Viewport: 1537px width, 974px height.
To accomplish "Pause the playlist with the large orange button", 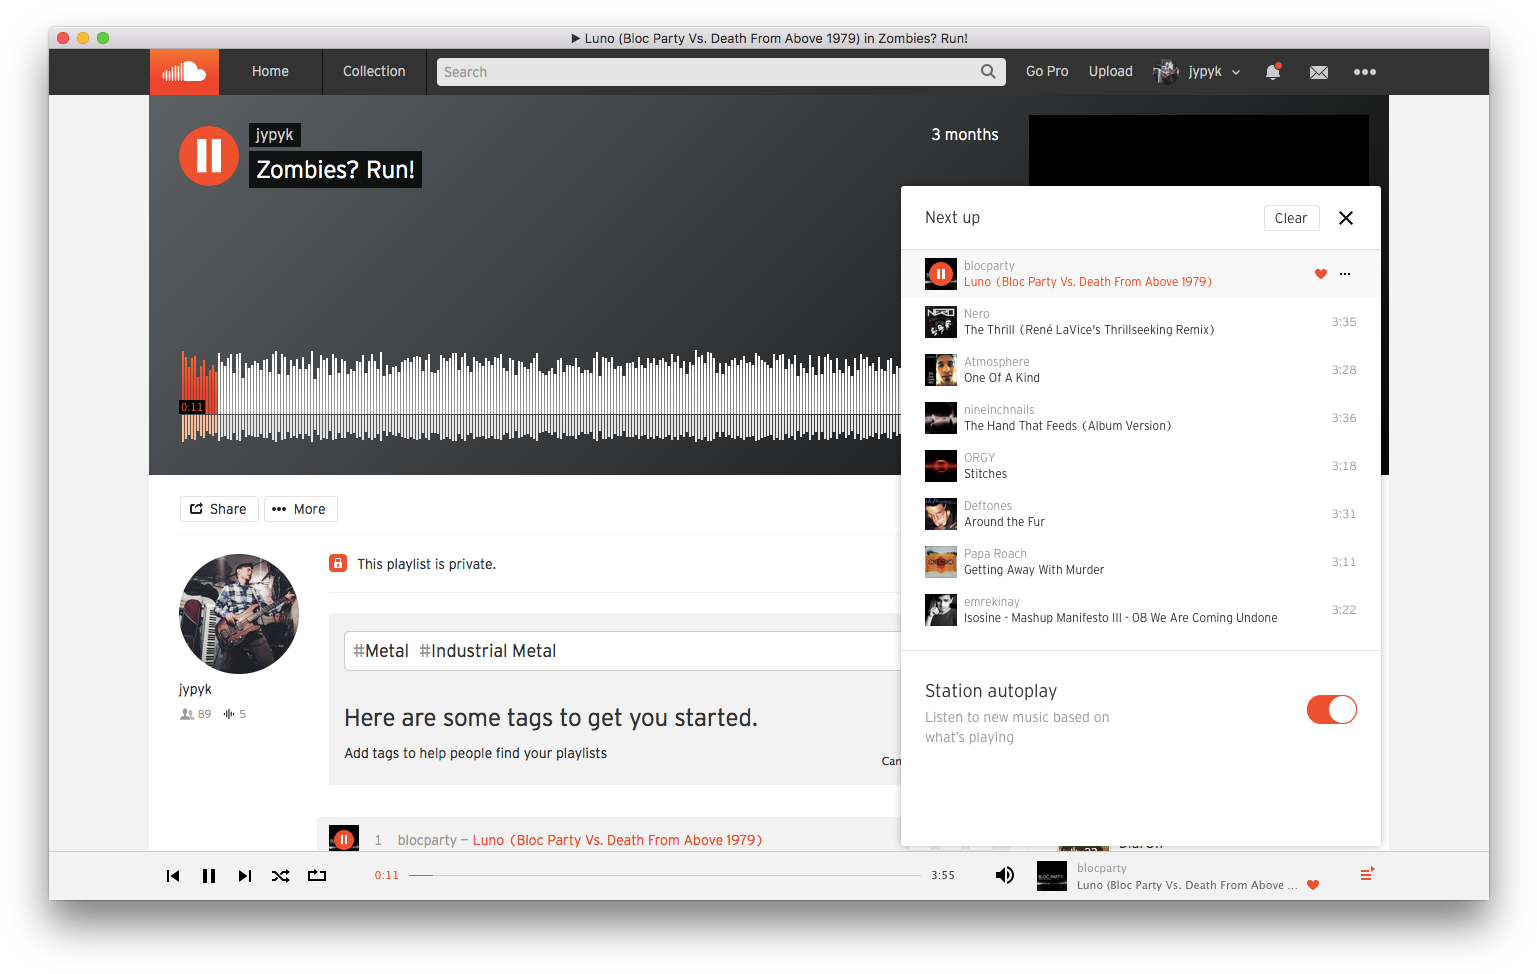I will 209,156.
